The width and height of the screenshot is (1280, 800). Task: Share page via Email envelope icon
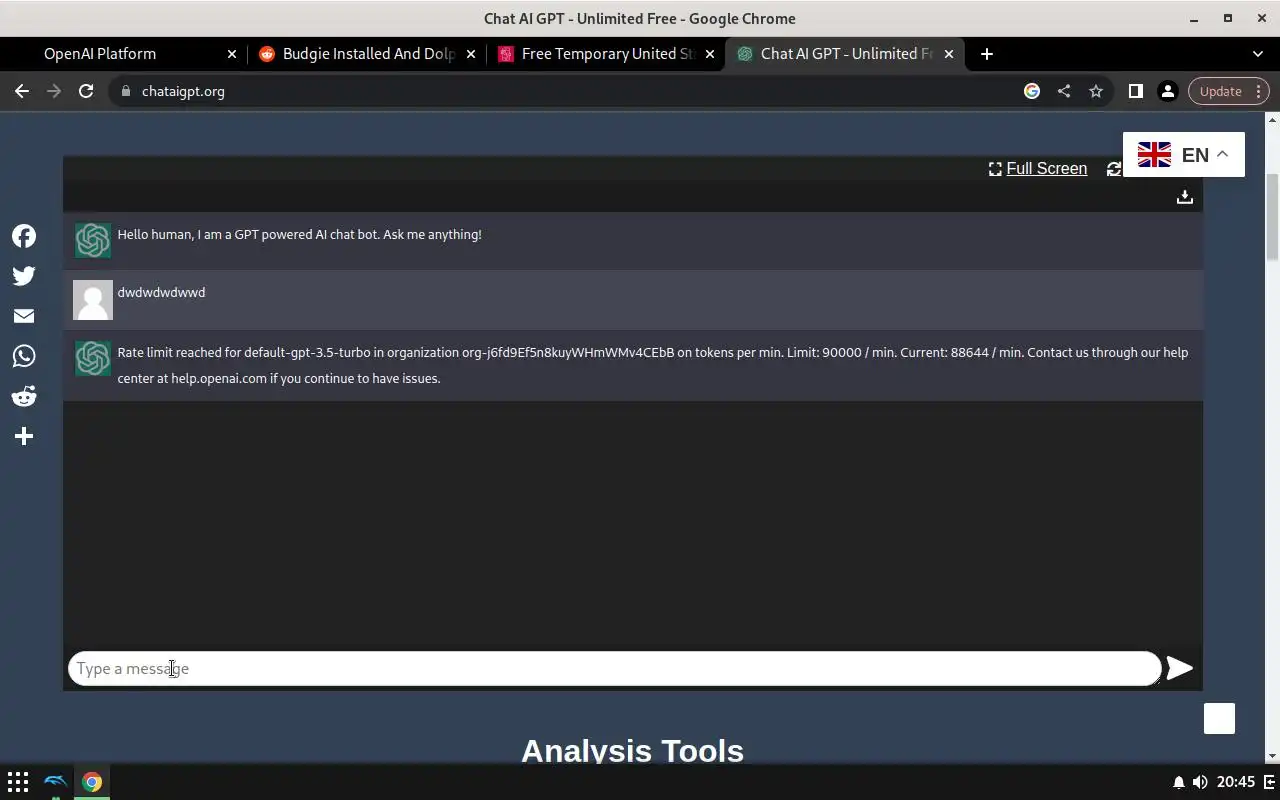pyautogui.click(x=24, y=316)
